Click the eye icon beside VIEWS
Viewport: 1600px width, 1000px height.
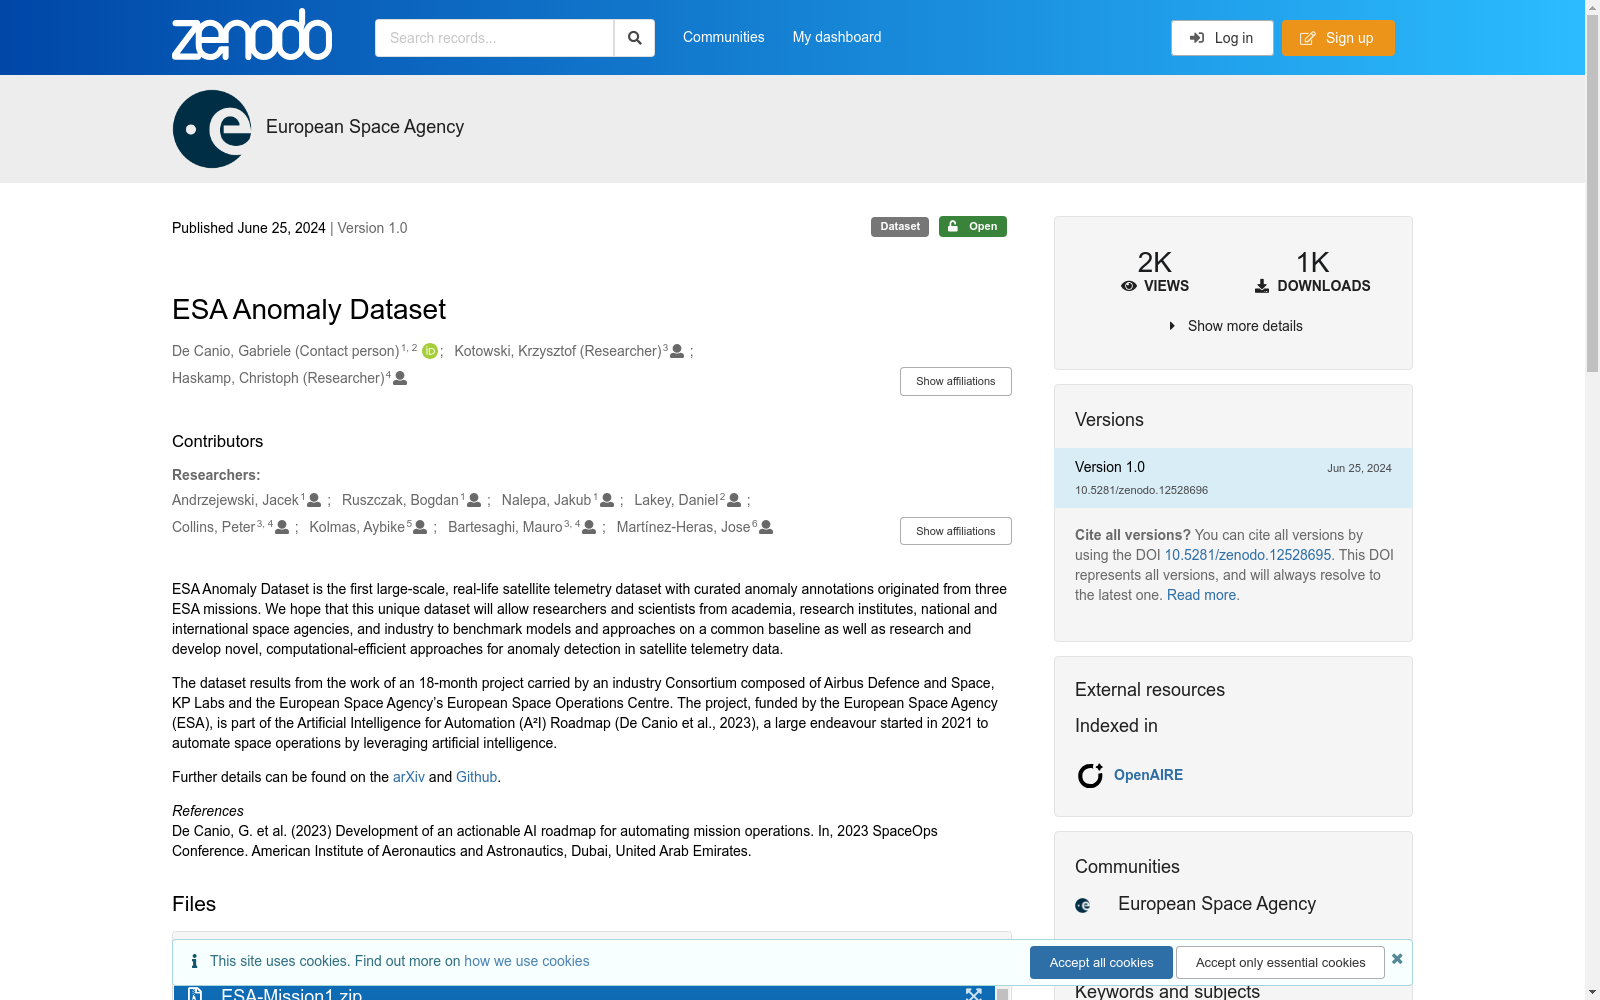click(1129, 286)
